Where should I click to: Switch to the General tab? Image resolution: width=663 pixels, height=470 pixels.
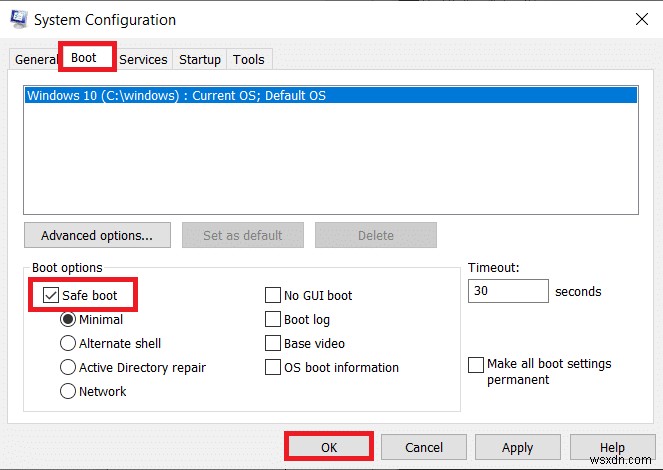[x=34, y=59]
